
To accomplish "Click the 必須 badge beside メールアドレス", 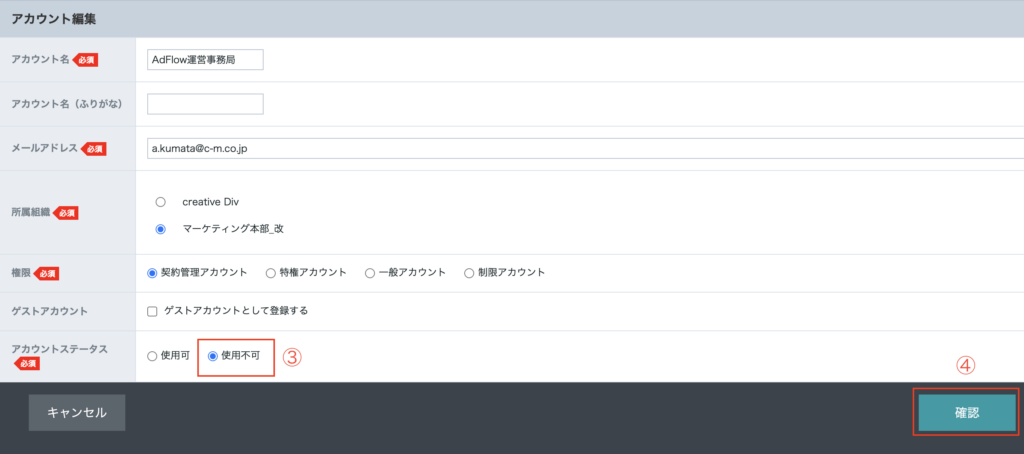I will pos(94,149).
